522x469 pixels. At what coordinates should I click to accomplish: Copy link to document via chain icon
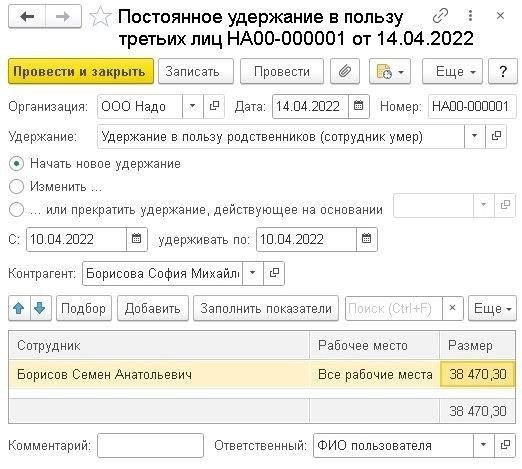(440, 16)
